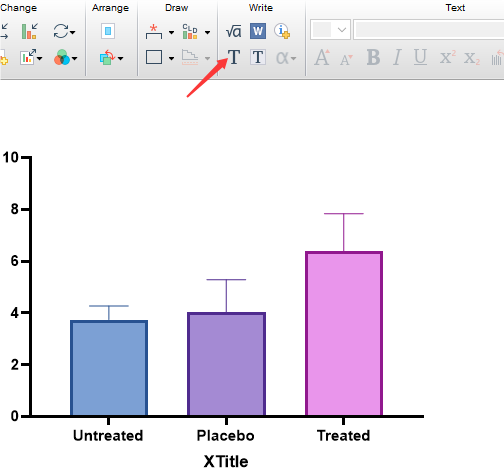Screen dimensions: 504x469
Task: Toggle Underline text formatting
Action: click(420, 57)
